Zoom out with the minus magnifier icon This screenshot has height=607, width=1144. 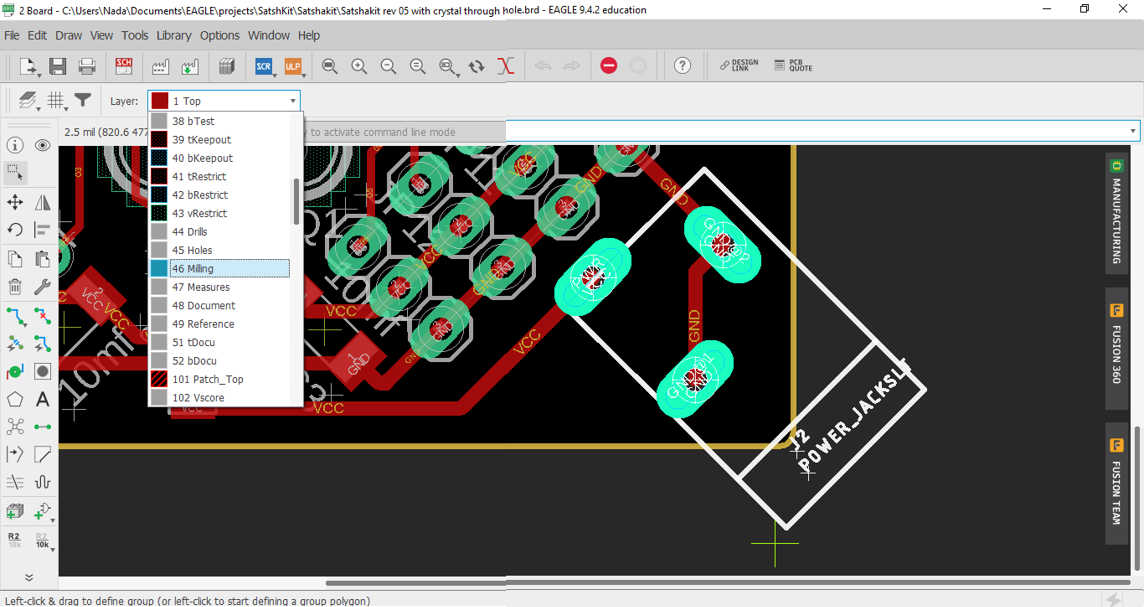388,66
